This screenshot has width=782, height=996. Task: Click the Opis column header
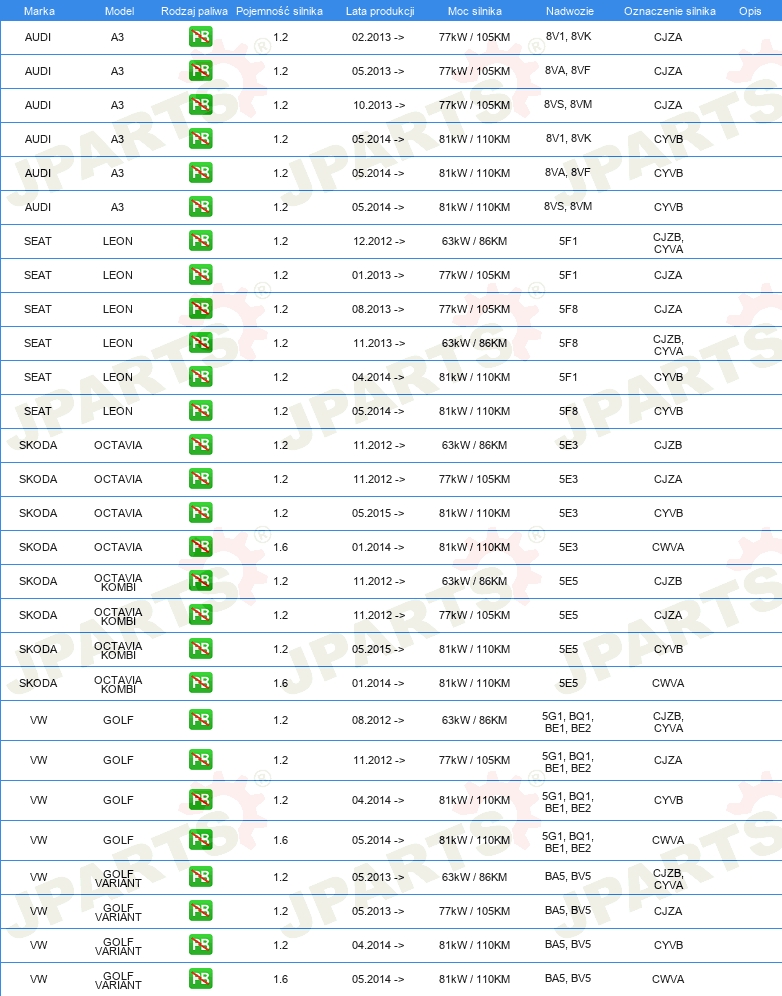pos(750,11)
